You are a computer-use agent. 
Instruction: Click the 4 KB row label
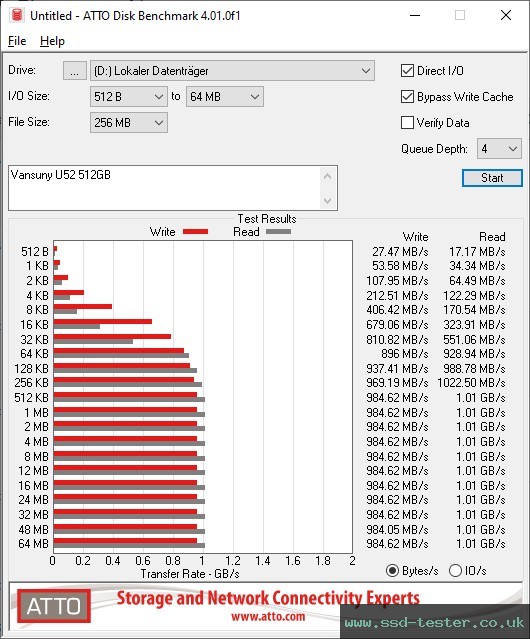[x=37, y=295]
